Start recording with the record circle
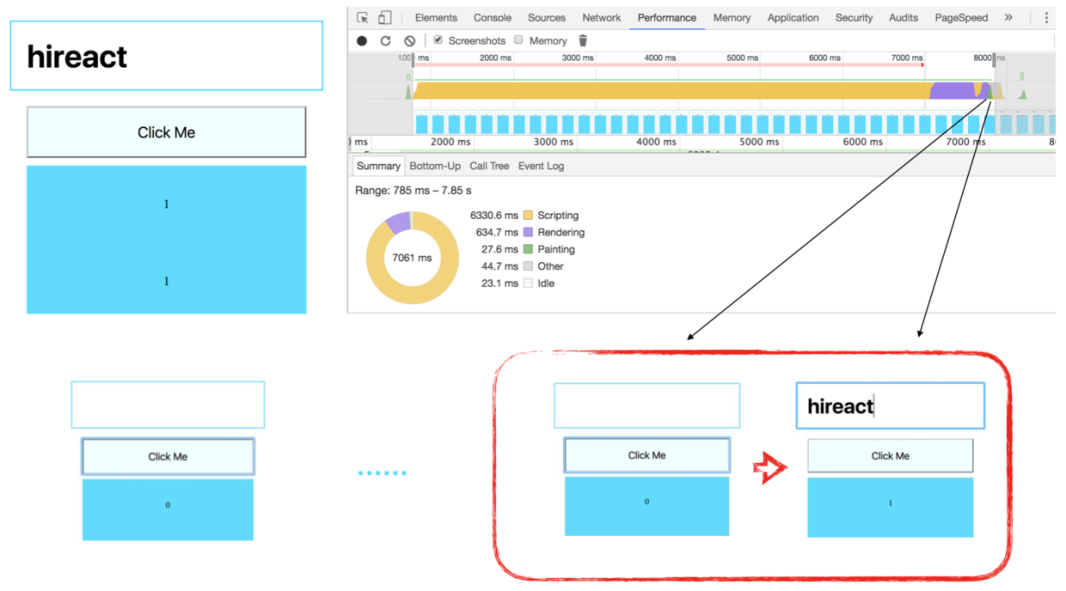1066x591 pixels. (362, 41)
